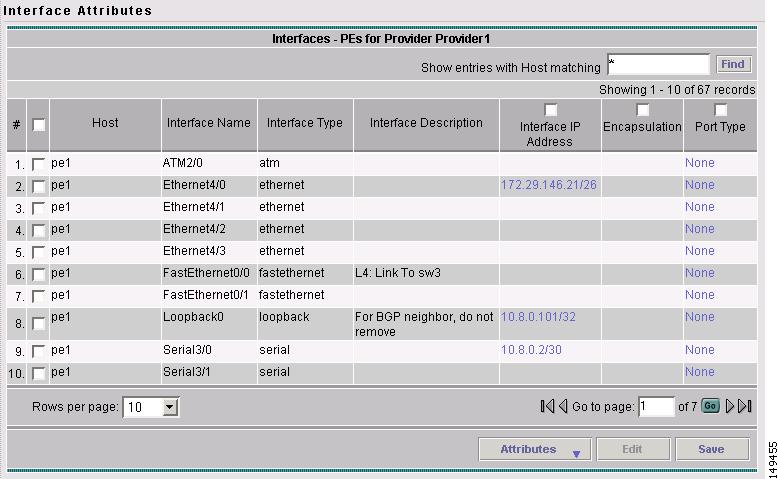Open IP address link 10.8.0.101/32

point(538,317)
